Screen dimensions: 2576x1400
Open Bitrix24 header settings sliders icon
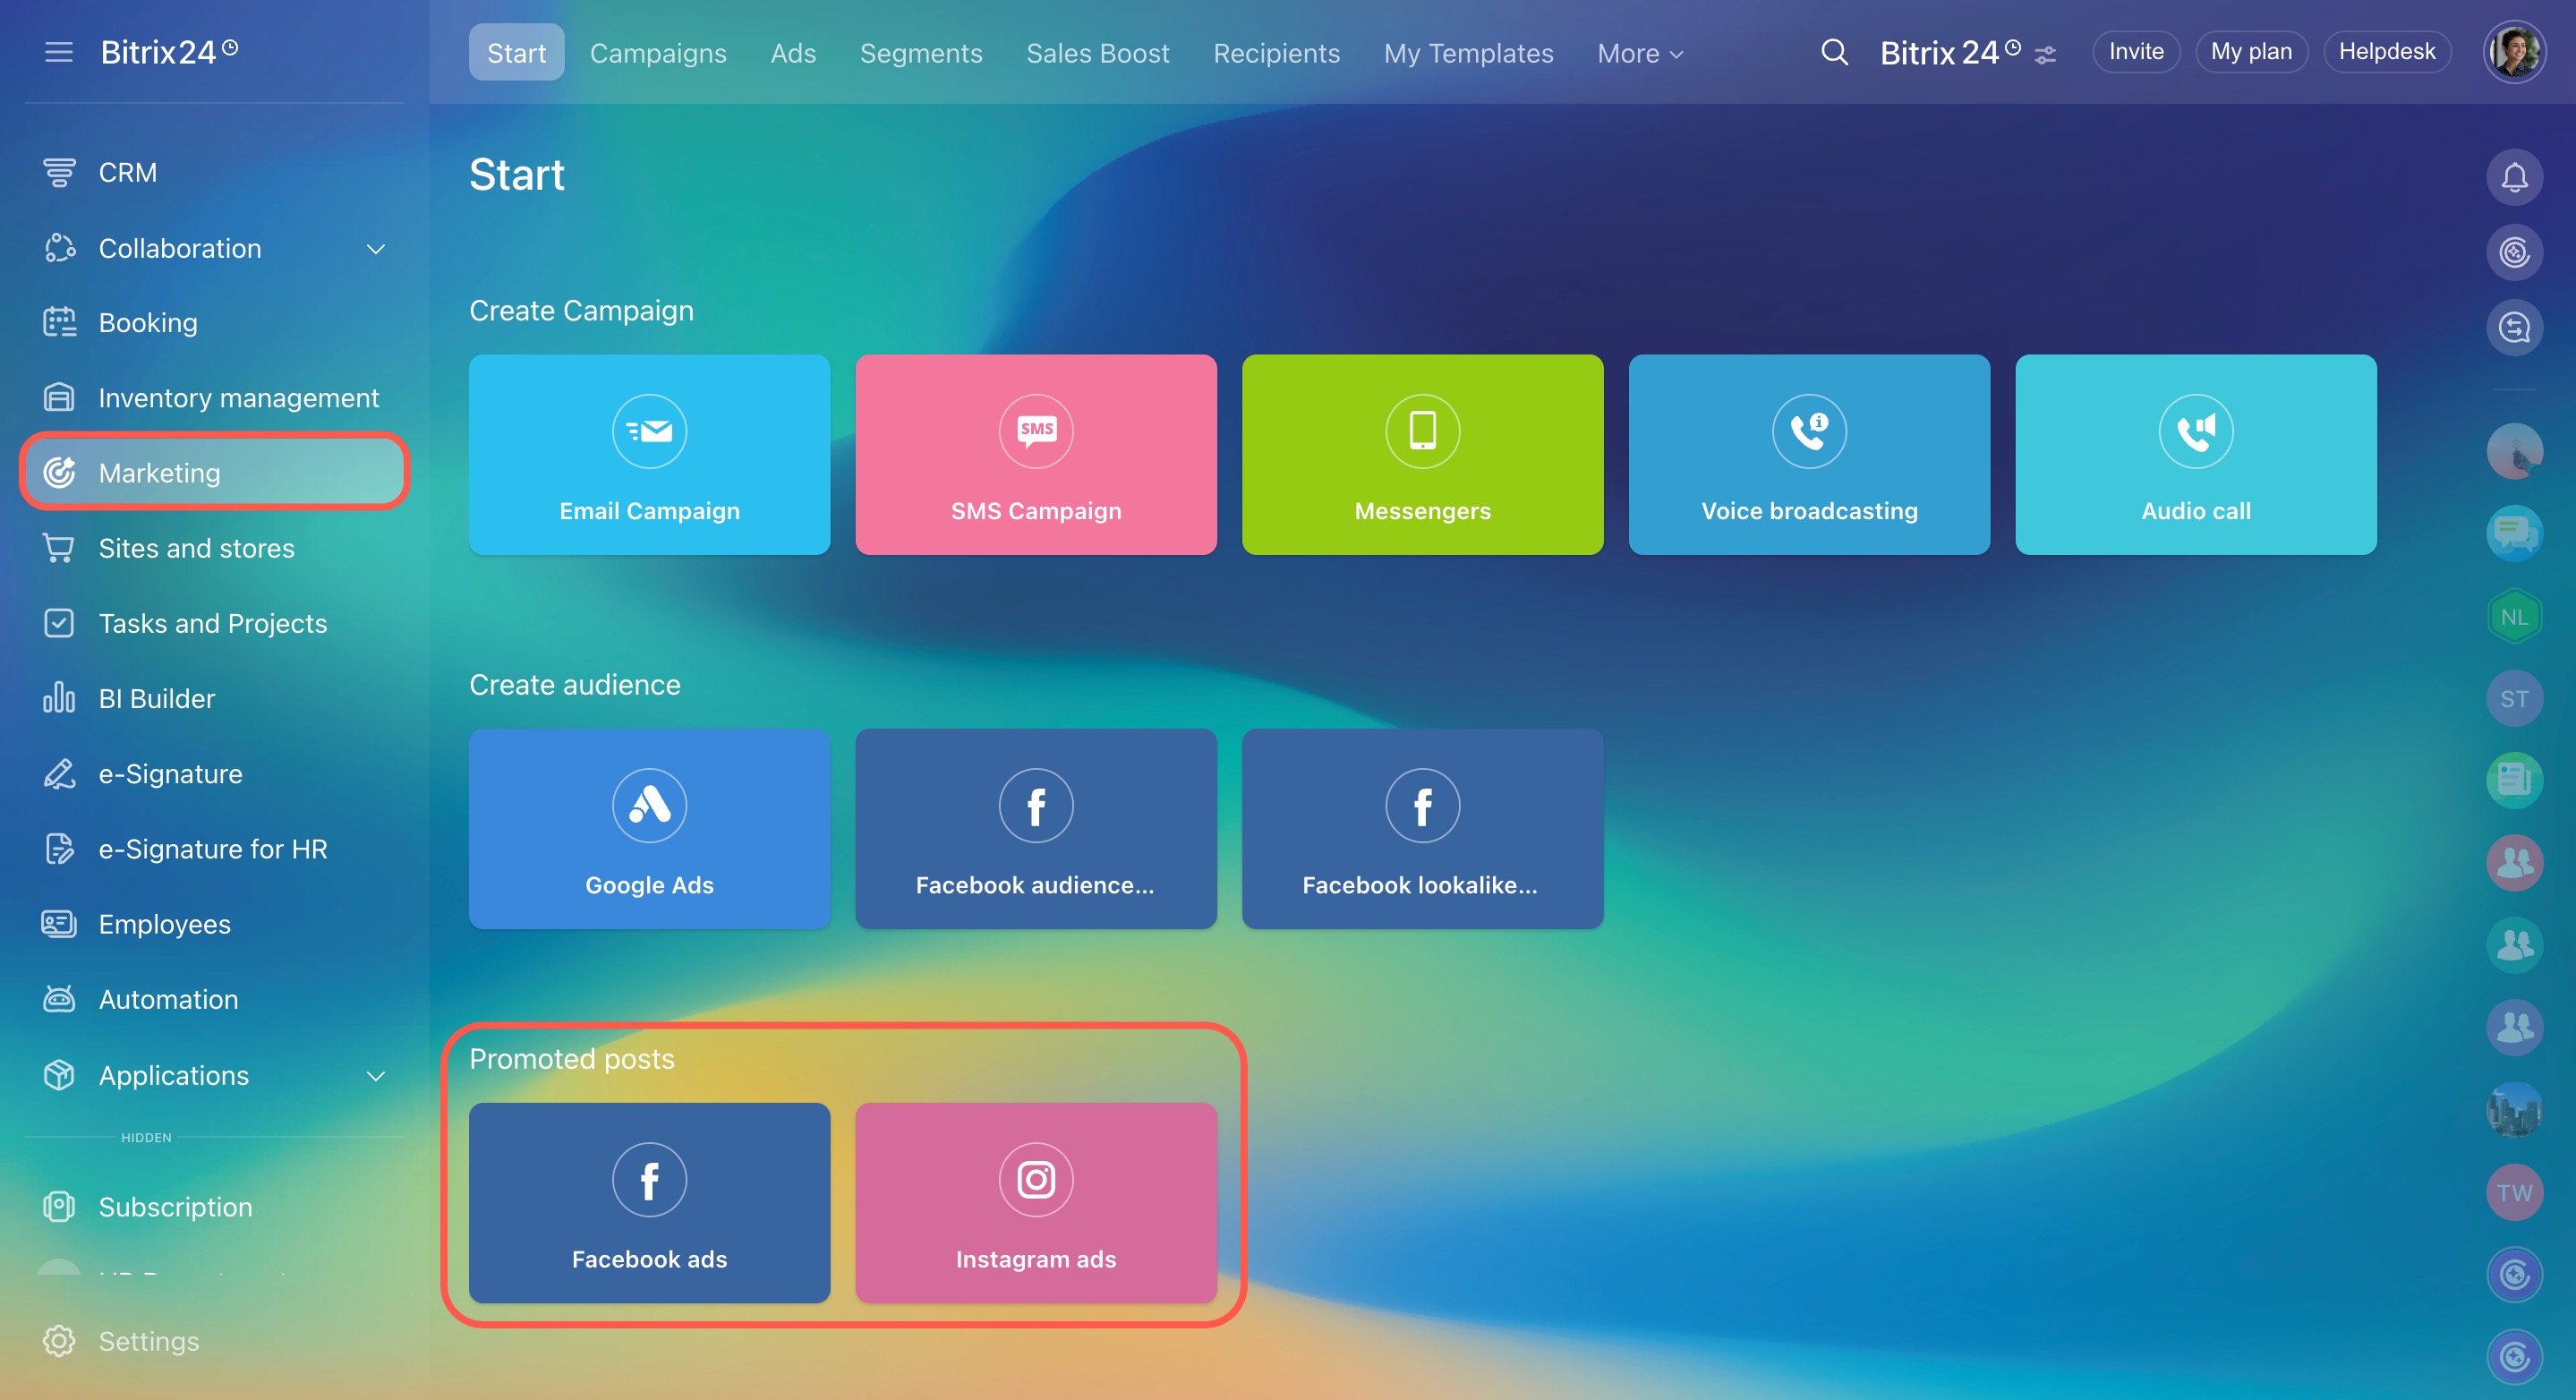pyautogui.click(x=2045, y=55)
